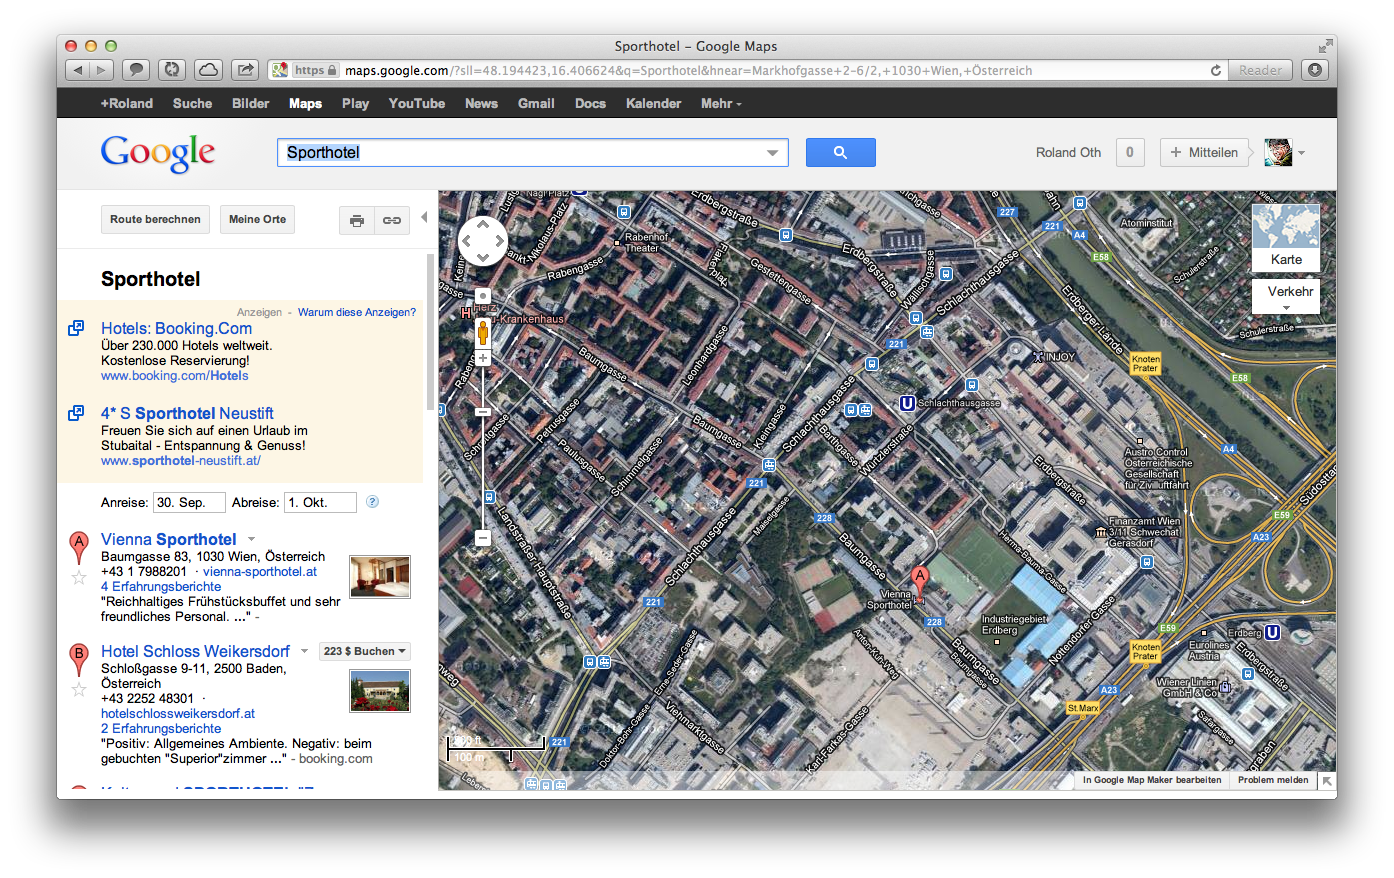
Task: Click the blue magnifier search button
Action: 840,152
